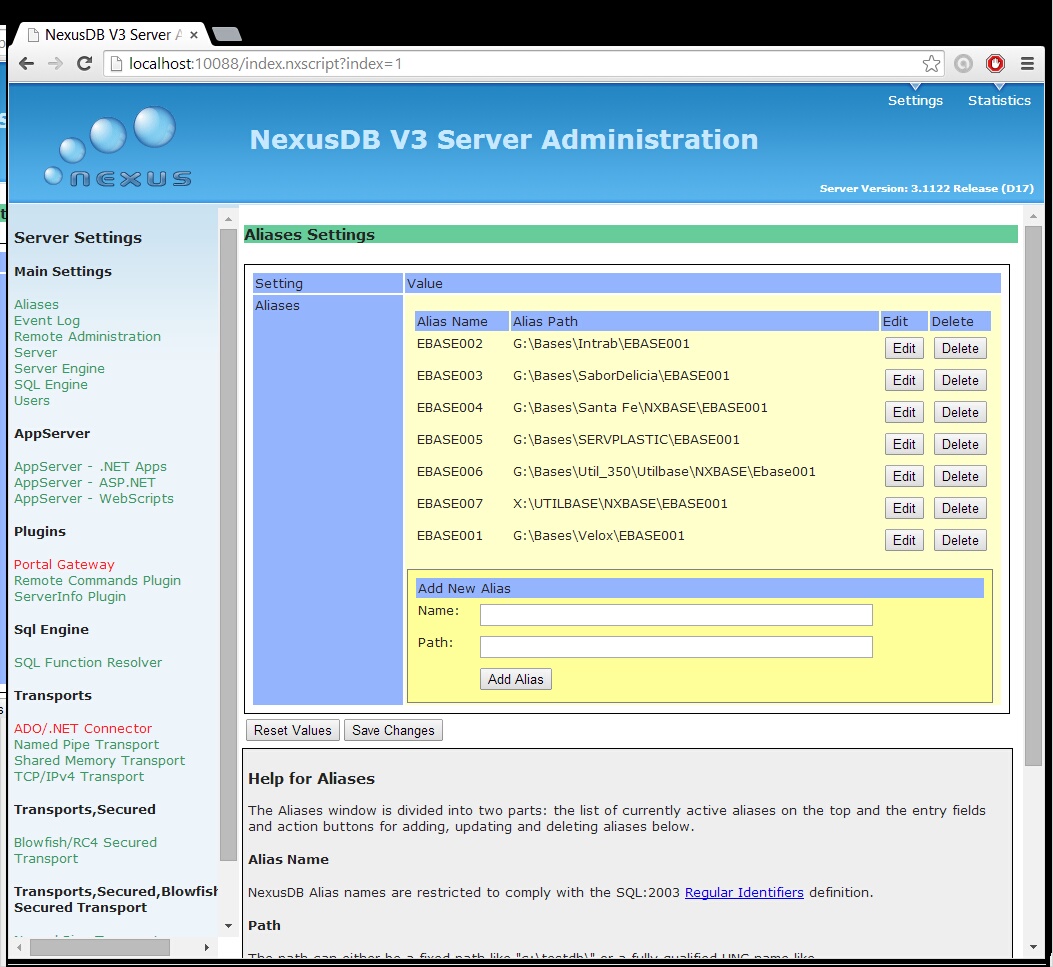The width and height of the screenshot is (1053, 967).
Task: Click the red stop-sign extension icon
Action: point(995,64)
